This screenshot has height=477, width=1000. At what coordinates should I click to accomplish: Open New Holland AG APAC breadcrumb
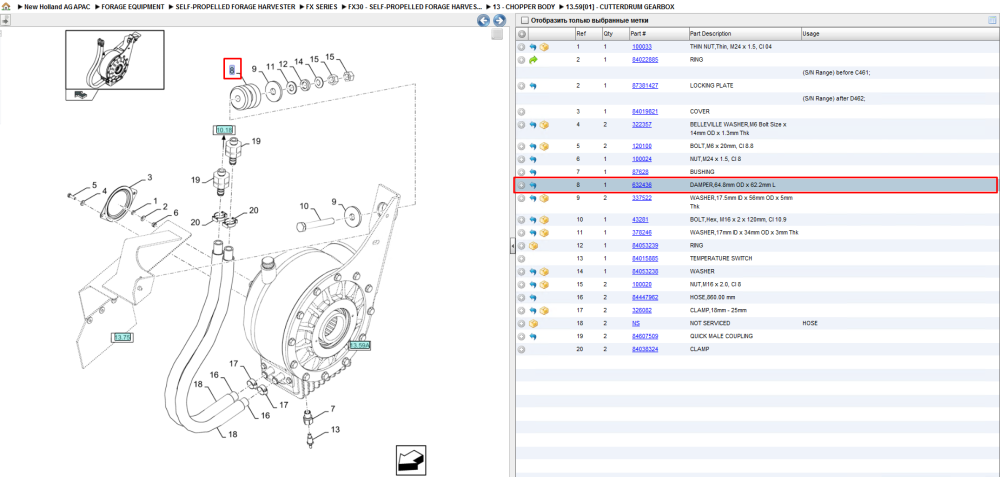[57, 6]
